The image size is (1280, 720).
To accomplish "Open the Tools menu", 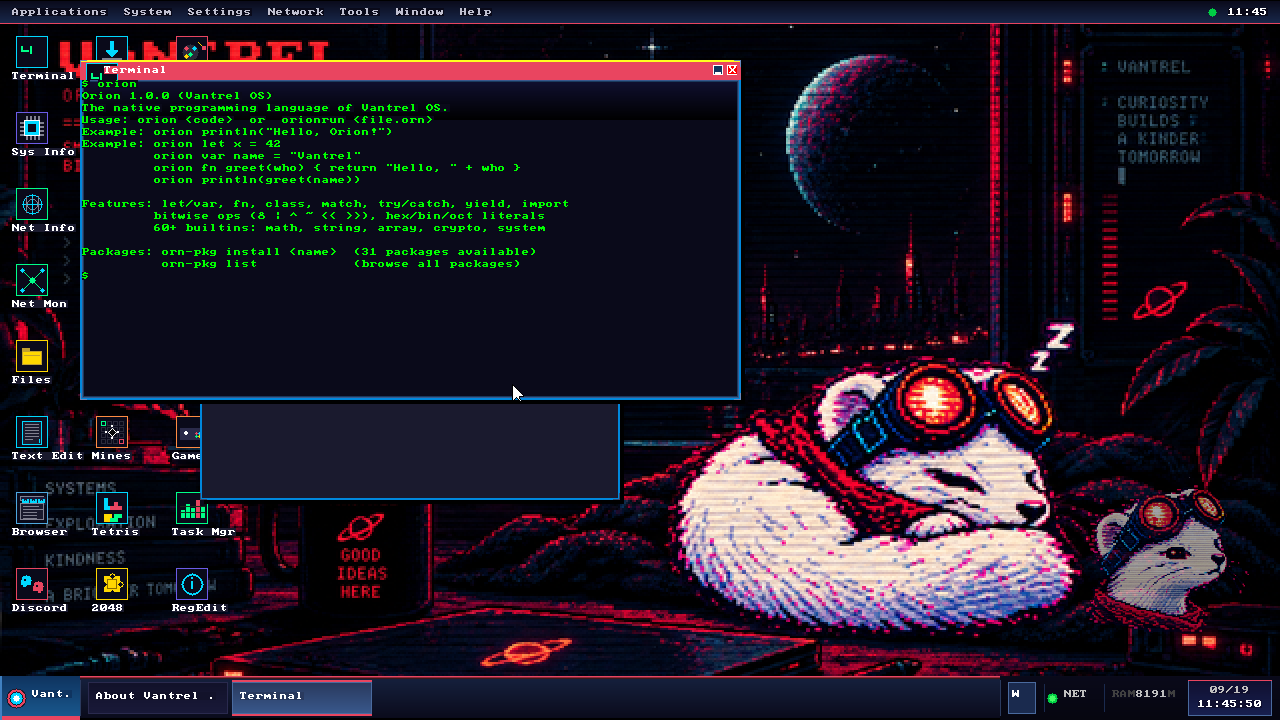I will 359,12.
